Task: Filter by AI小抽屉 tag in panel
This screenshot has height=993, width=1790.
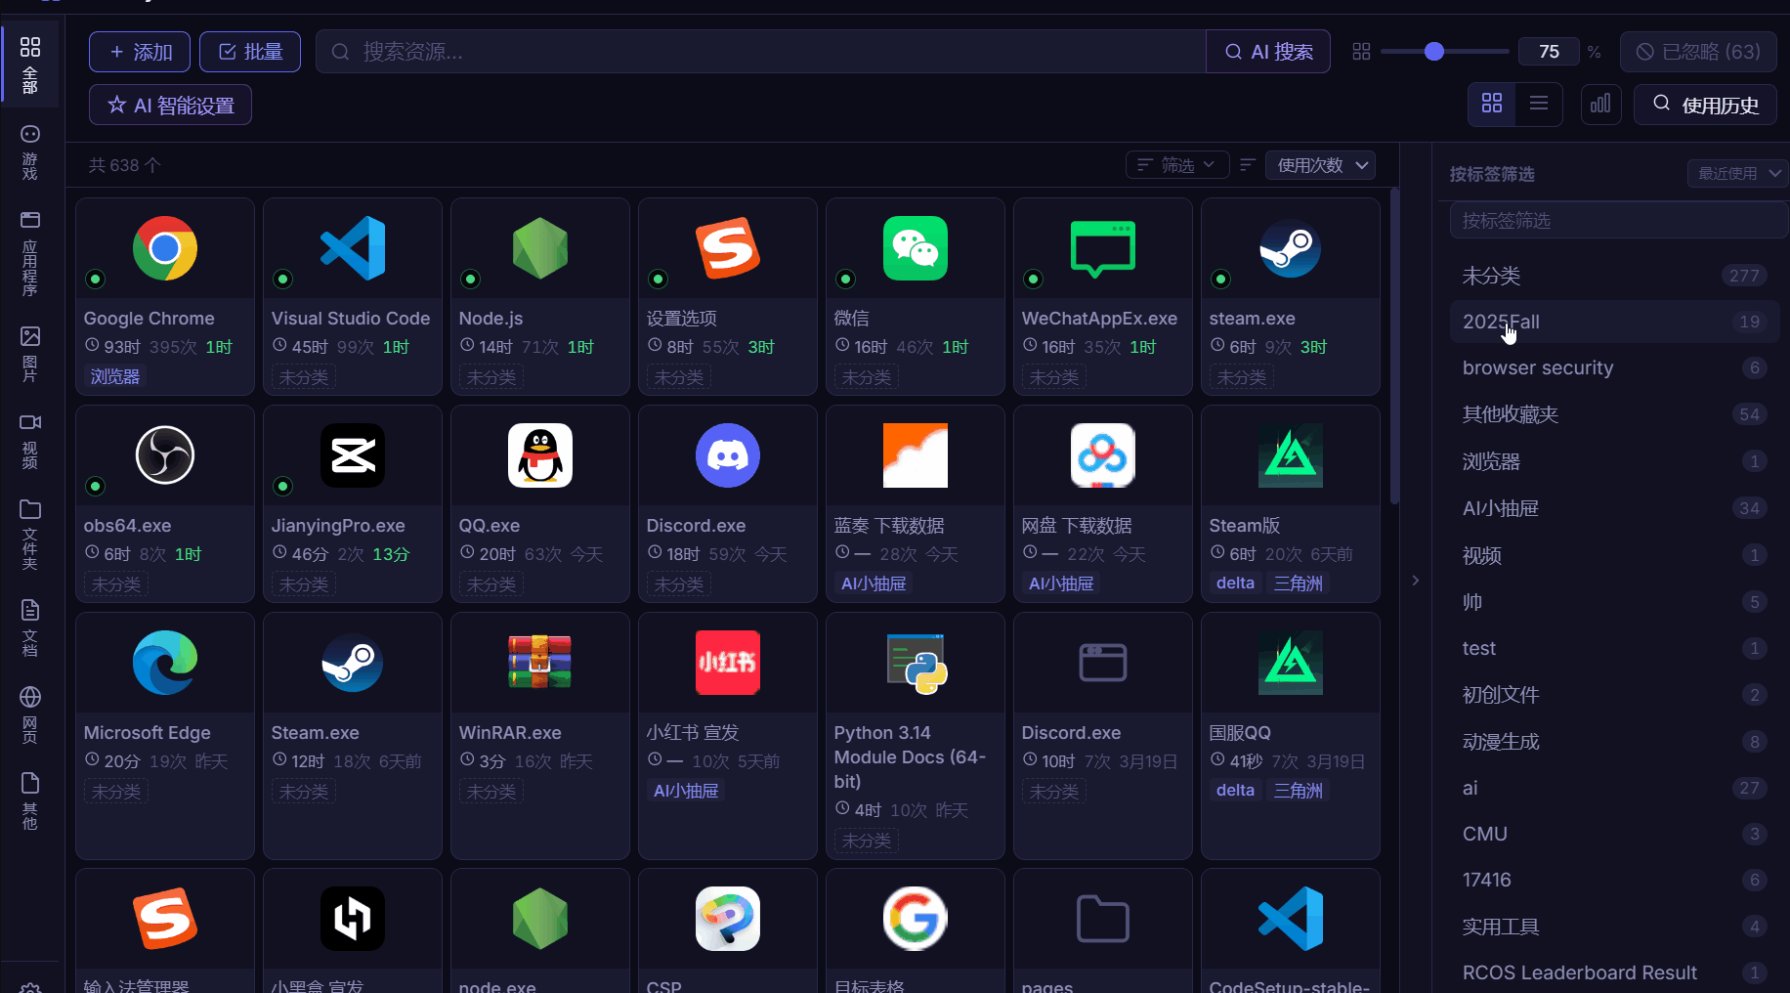Action: [x=1614, y=508]
